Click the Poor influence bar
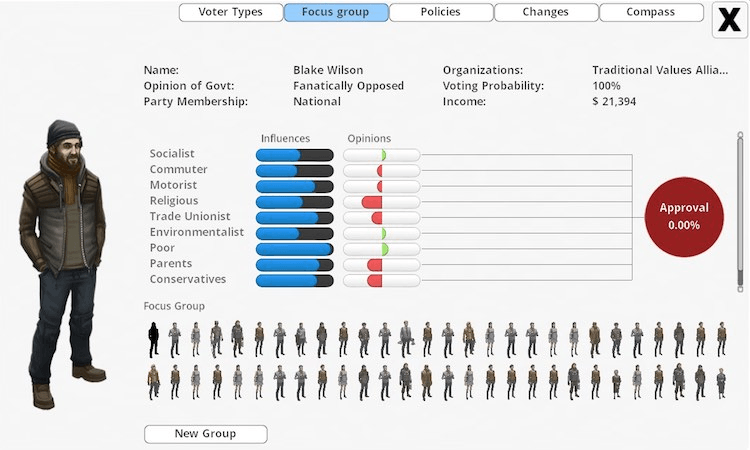The height and width of the screenshot is (450, 750). 294,249
